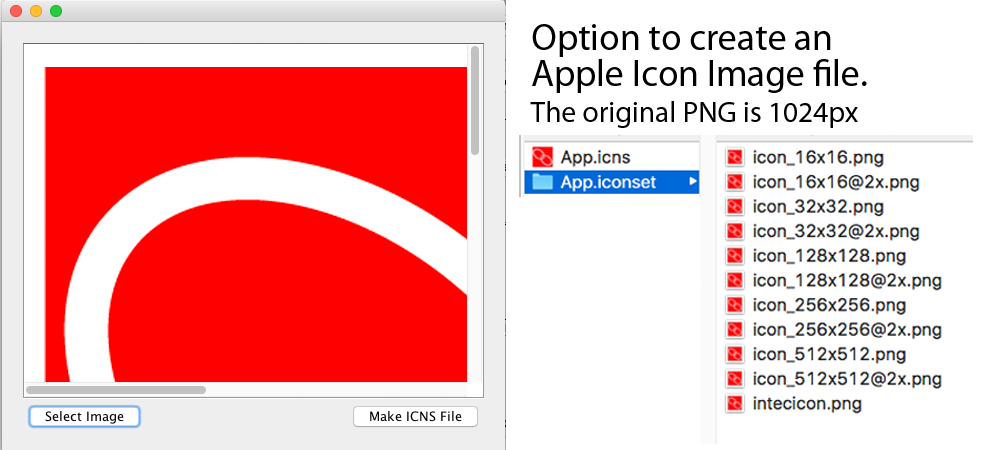Expand the App.iconset folder arrow

click(693, 182)
